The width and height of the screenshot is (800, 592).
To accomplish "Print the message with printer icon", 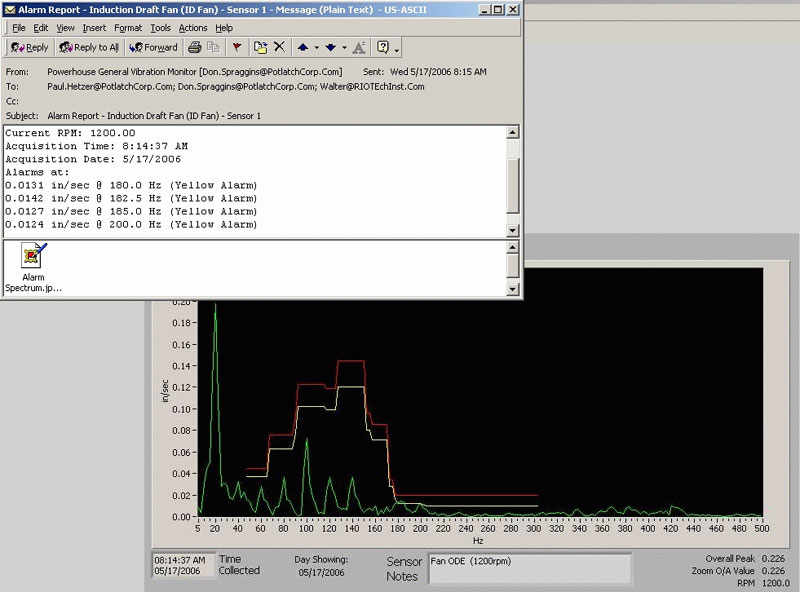I will click(x=194, y=47).
